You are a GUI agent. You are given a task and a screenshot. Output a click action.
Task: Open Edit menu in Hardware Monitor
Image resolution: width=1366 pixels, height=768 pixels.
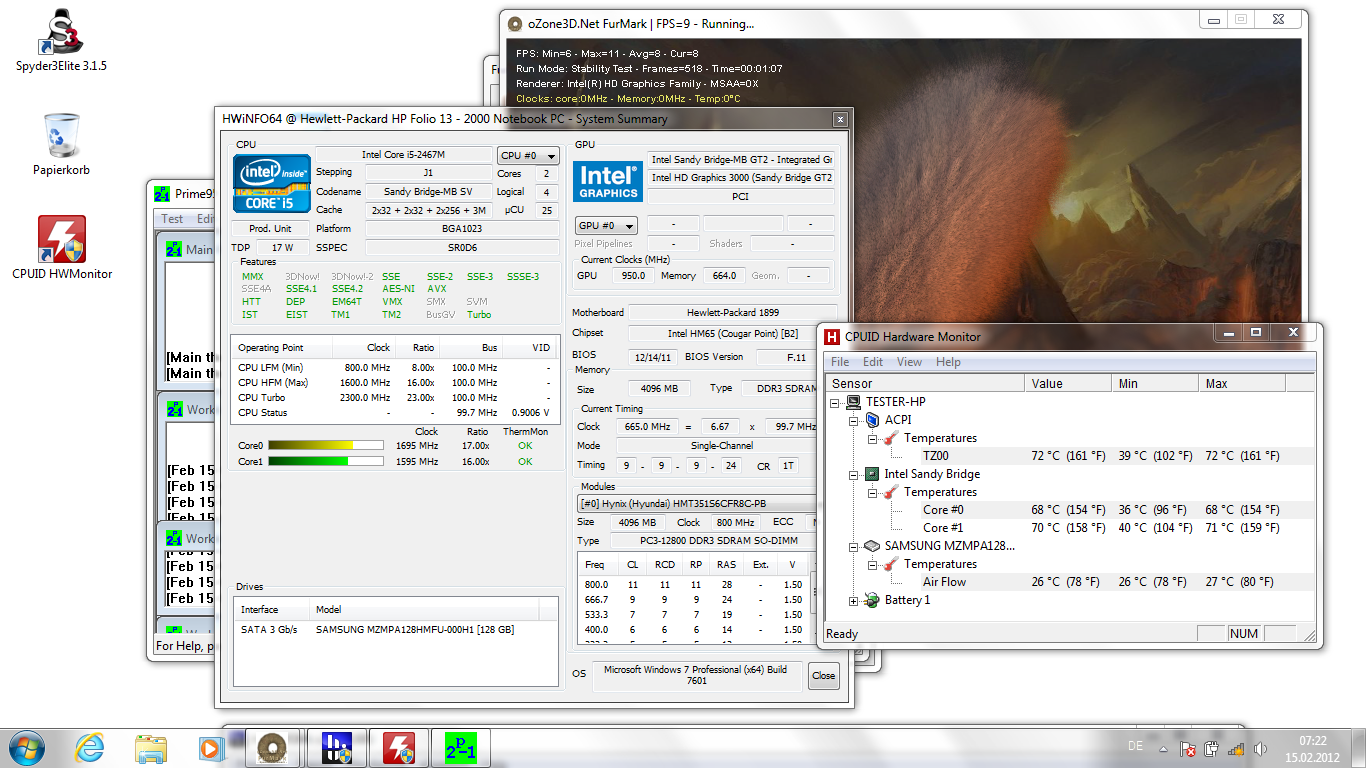pyautogui.click(x=873, y=362)
